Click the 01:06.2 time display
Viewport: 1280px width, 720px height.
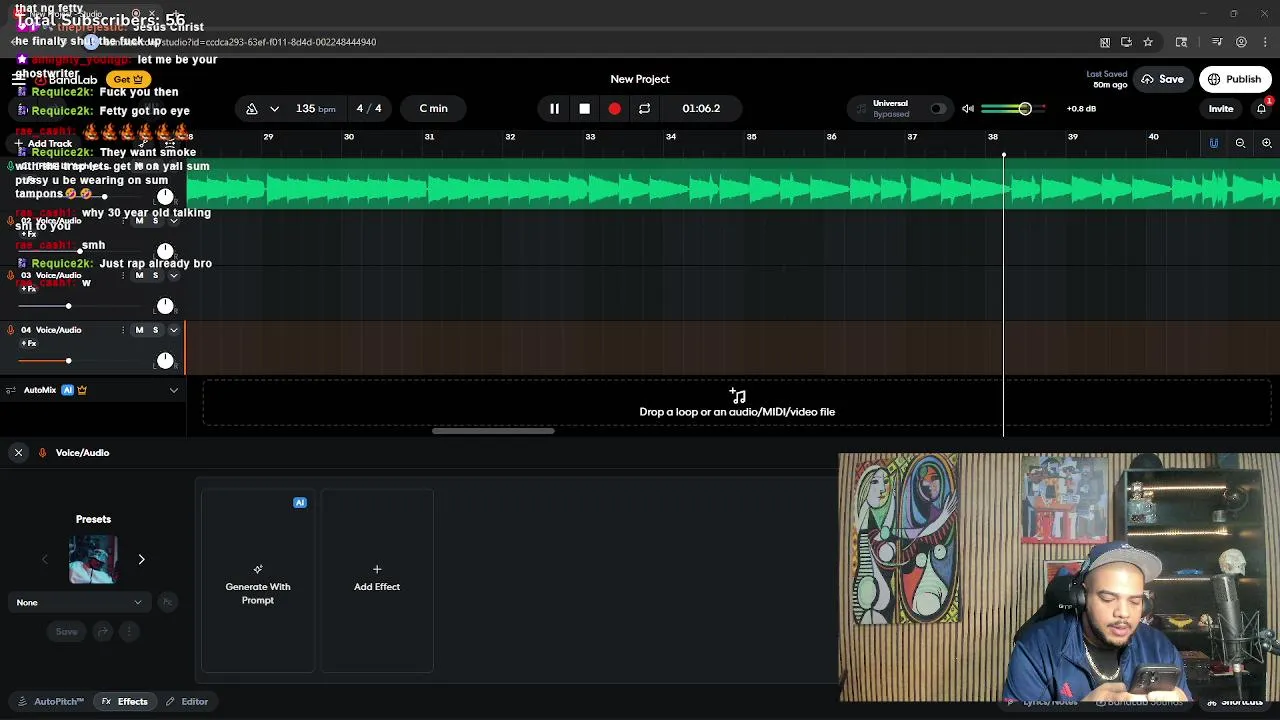701,108
